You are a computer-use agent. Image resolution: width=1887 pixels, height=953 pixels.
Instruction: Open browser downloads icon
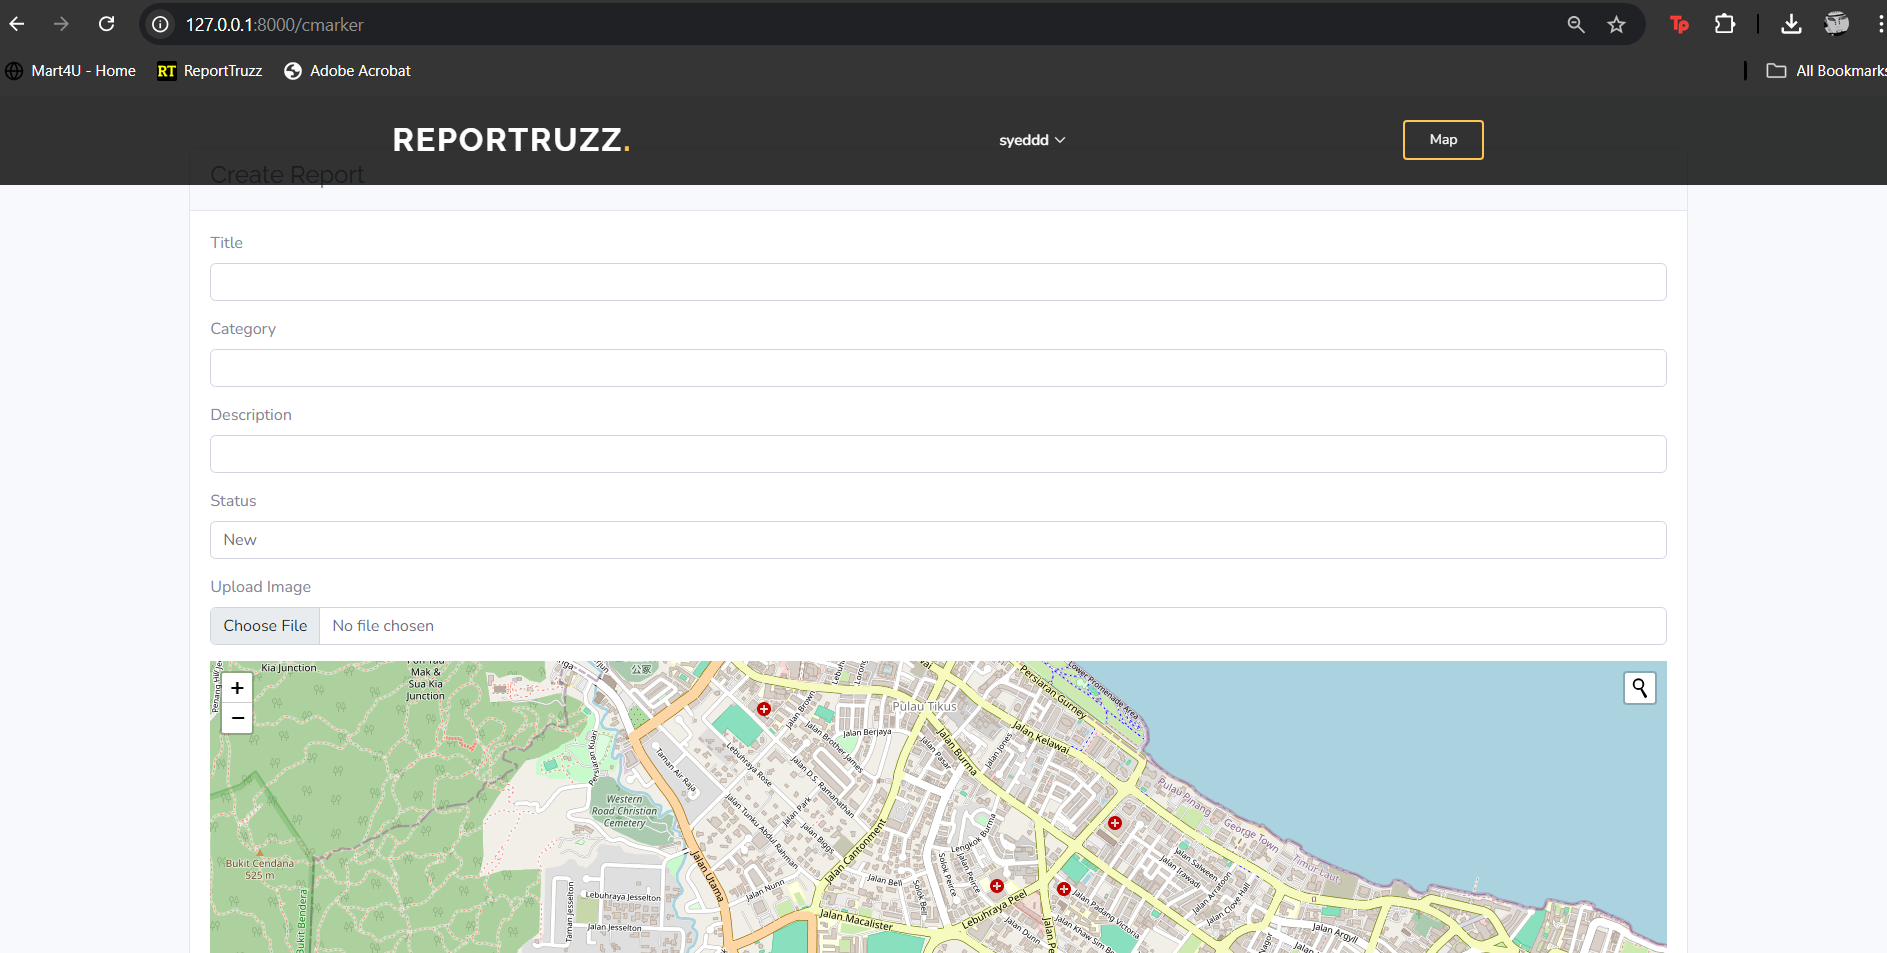coord(1791,24)
